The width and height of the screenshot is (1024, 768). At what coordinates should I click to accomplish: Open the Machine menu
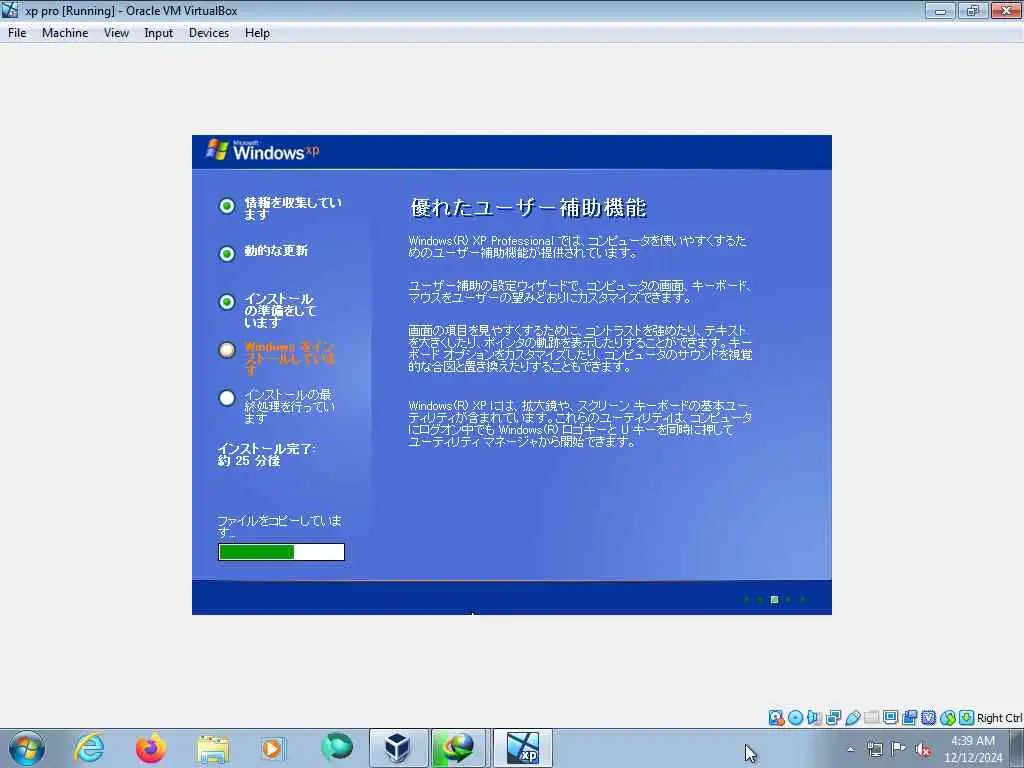65,33
